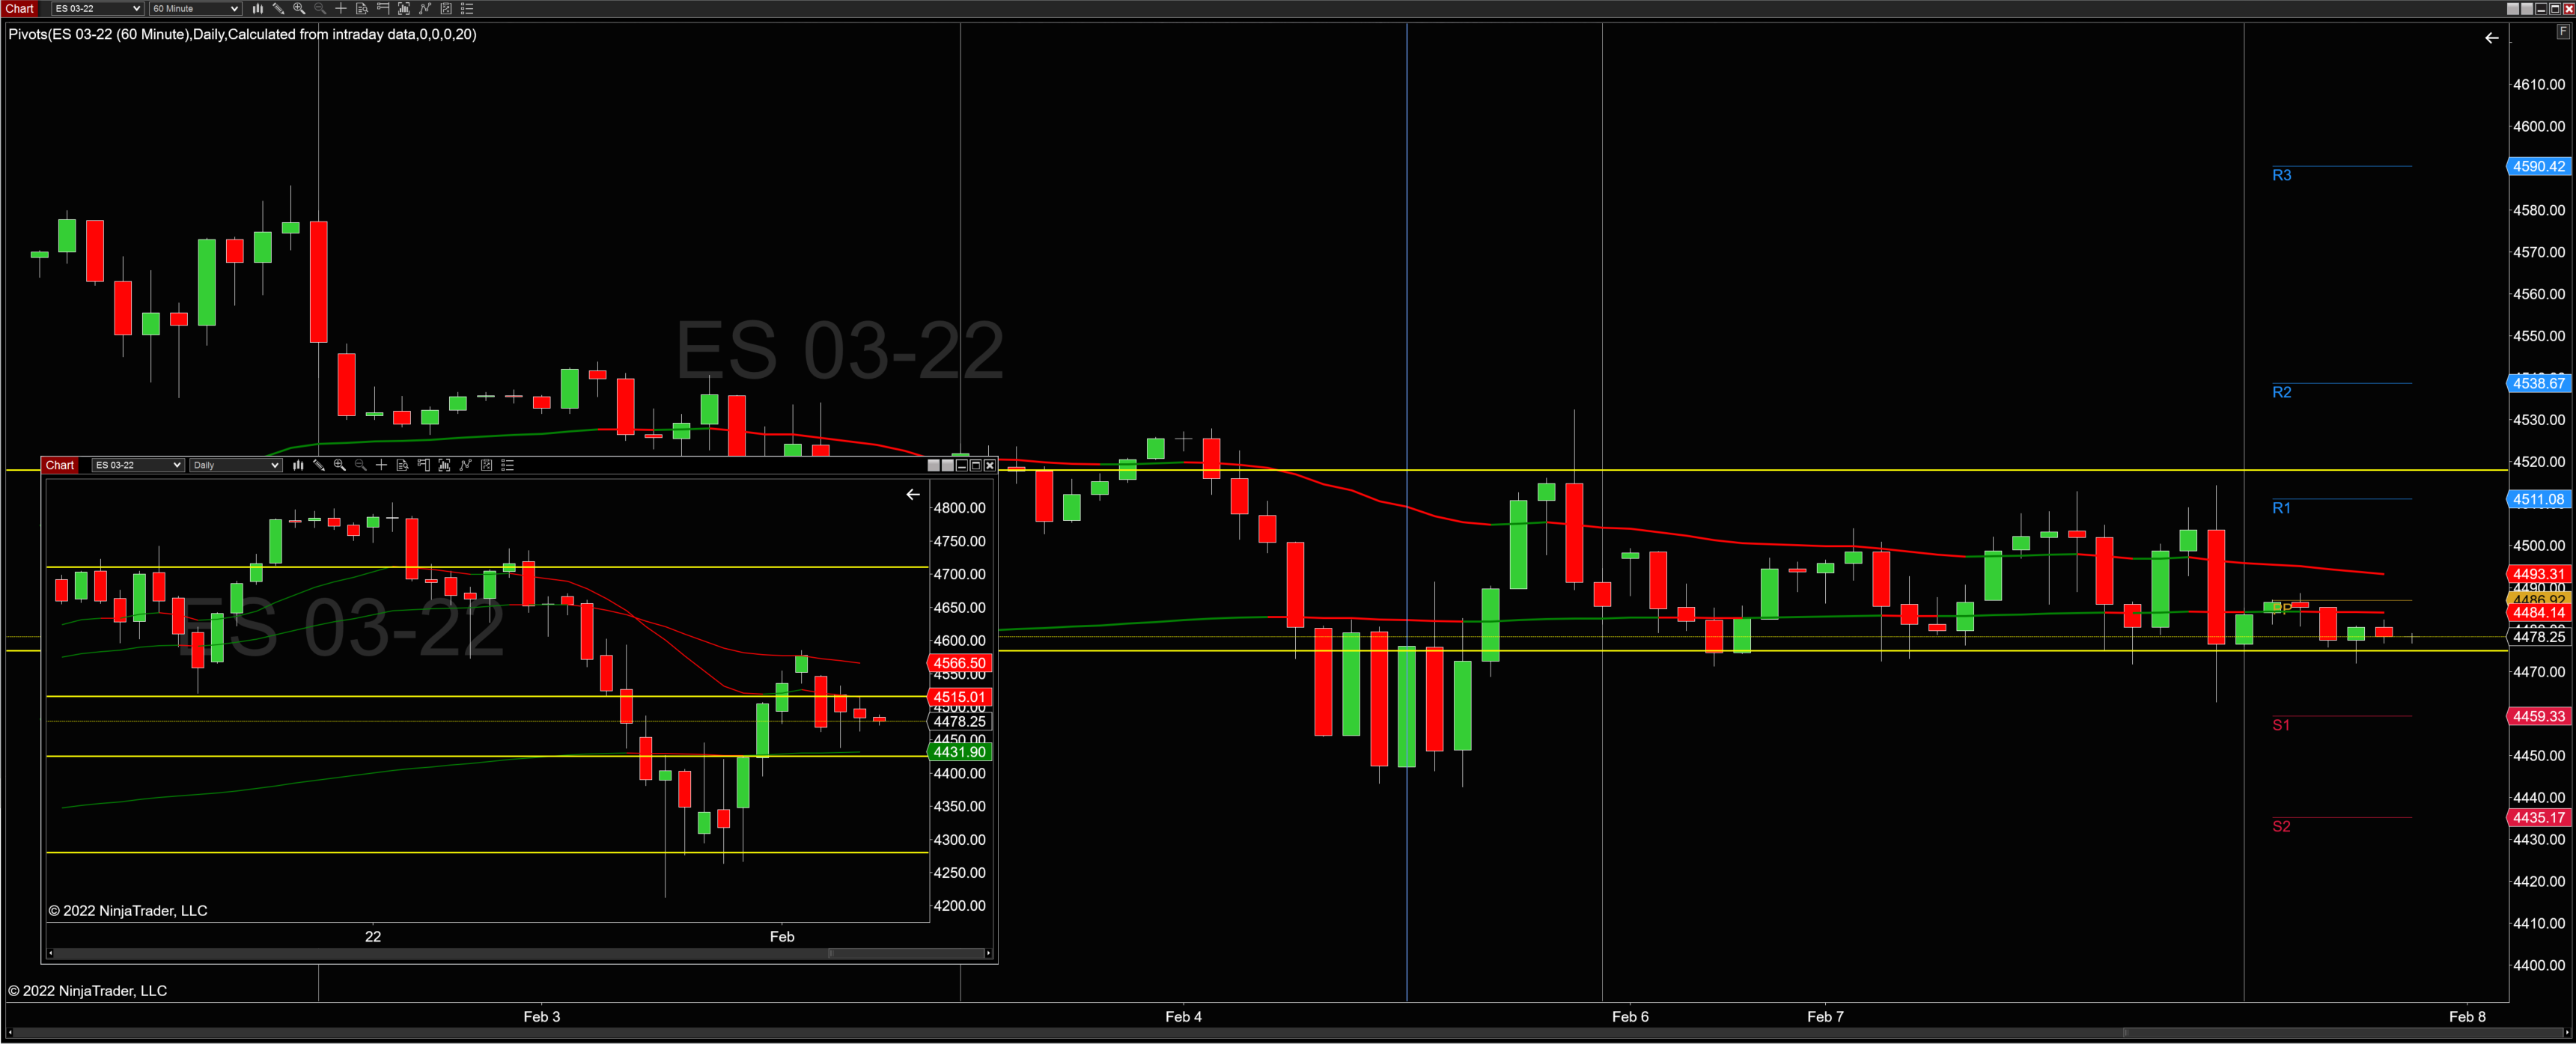Click return arrow on 60 Minute chart

(x=2491, y=38)
